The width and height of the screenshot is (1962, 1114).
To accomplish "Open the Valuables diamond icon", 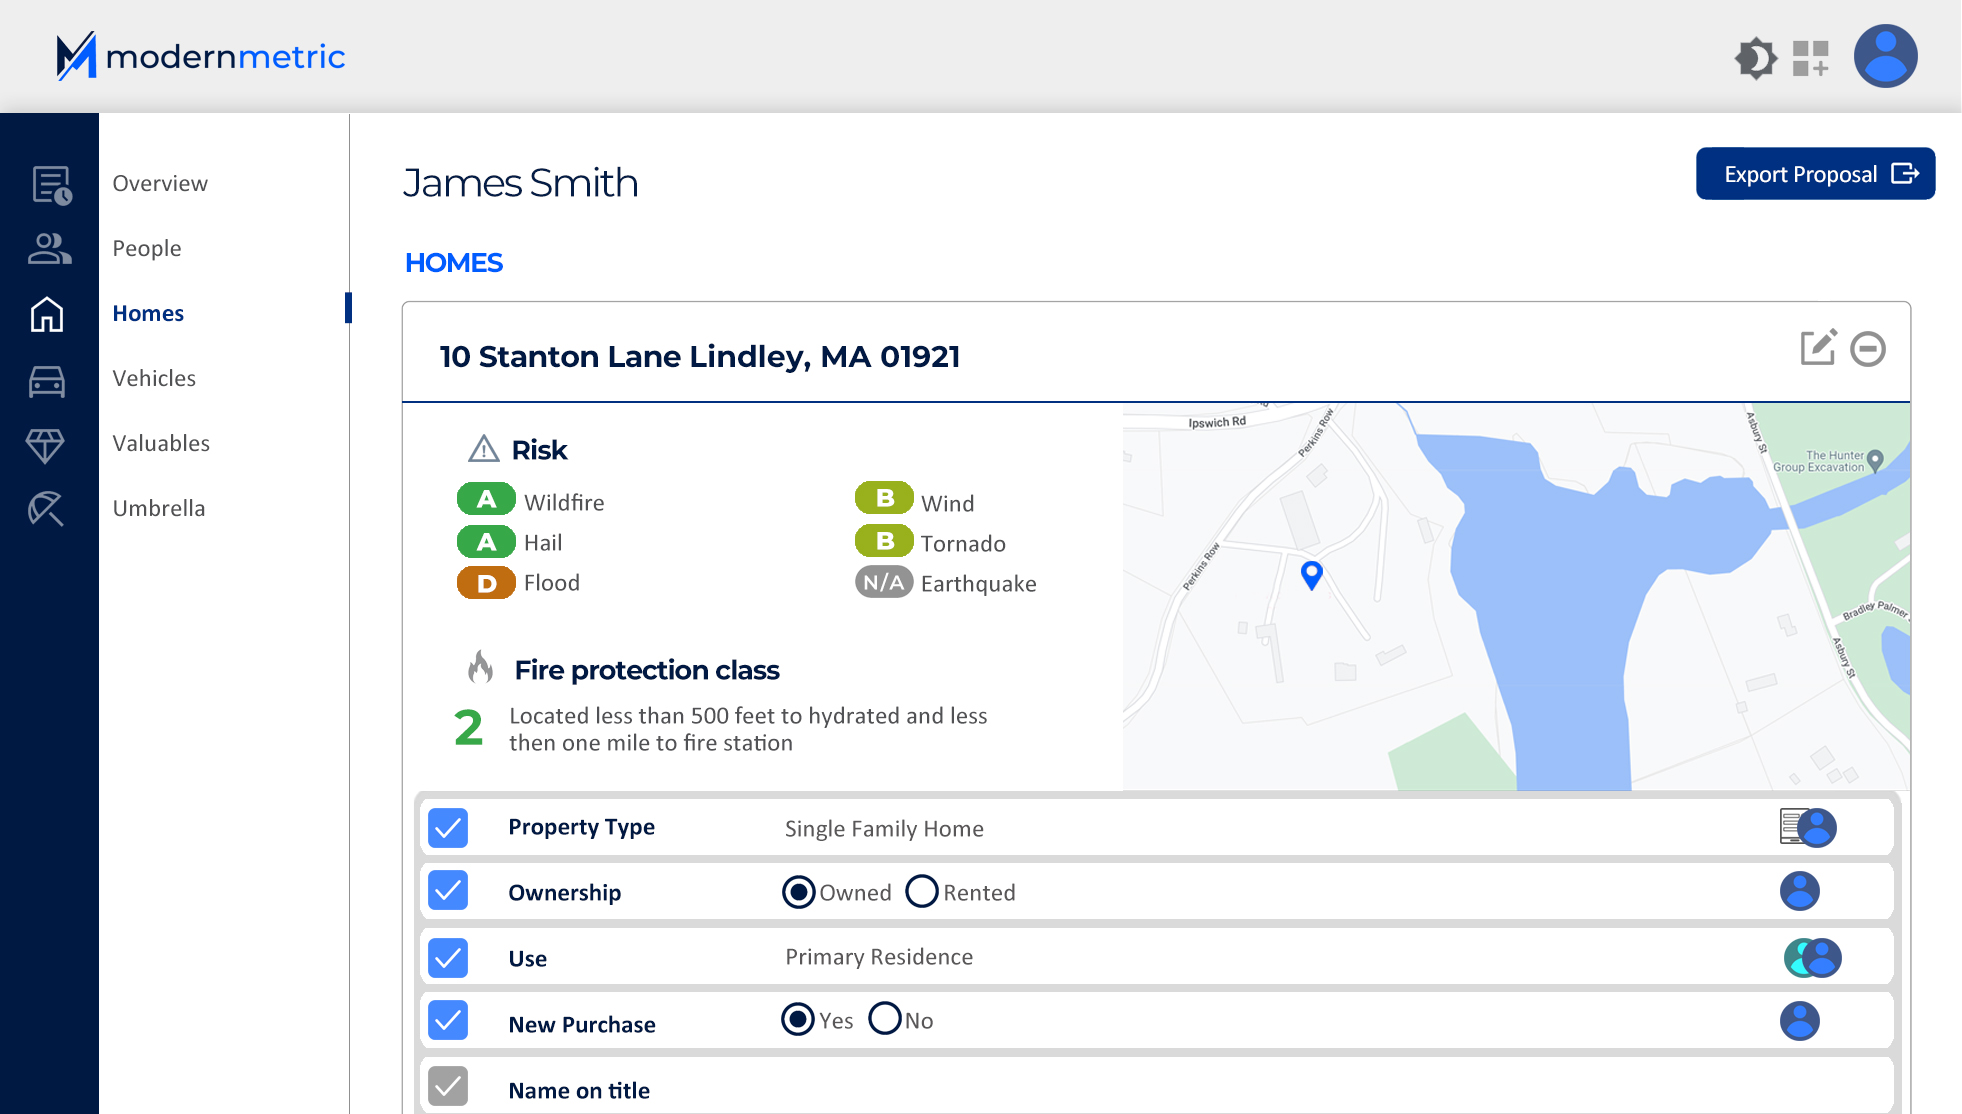I will (46, 445).
